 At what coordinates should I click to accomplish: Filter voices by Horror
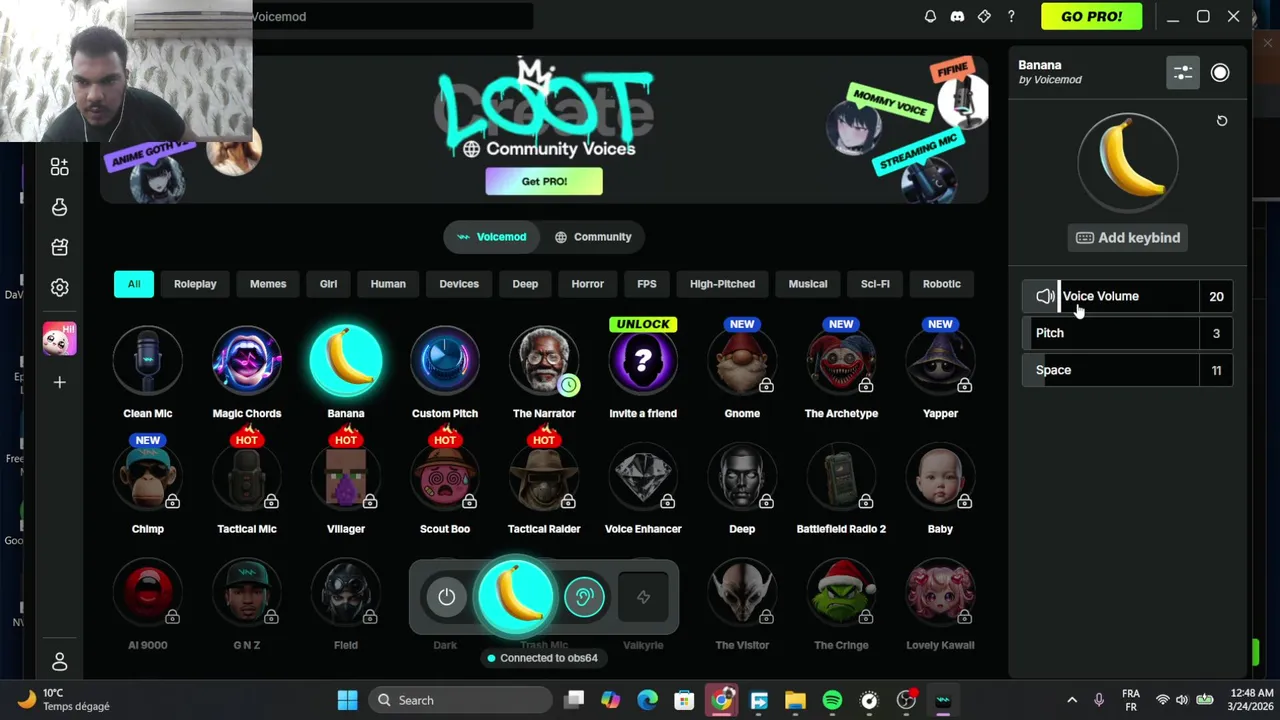tap(587, 284)
